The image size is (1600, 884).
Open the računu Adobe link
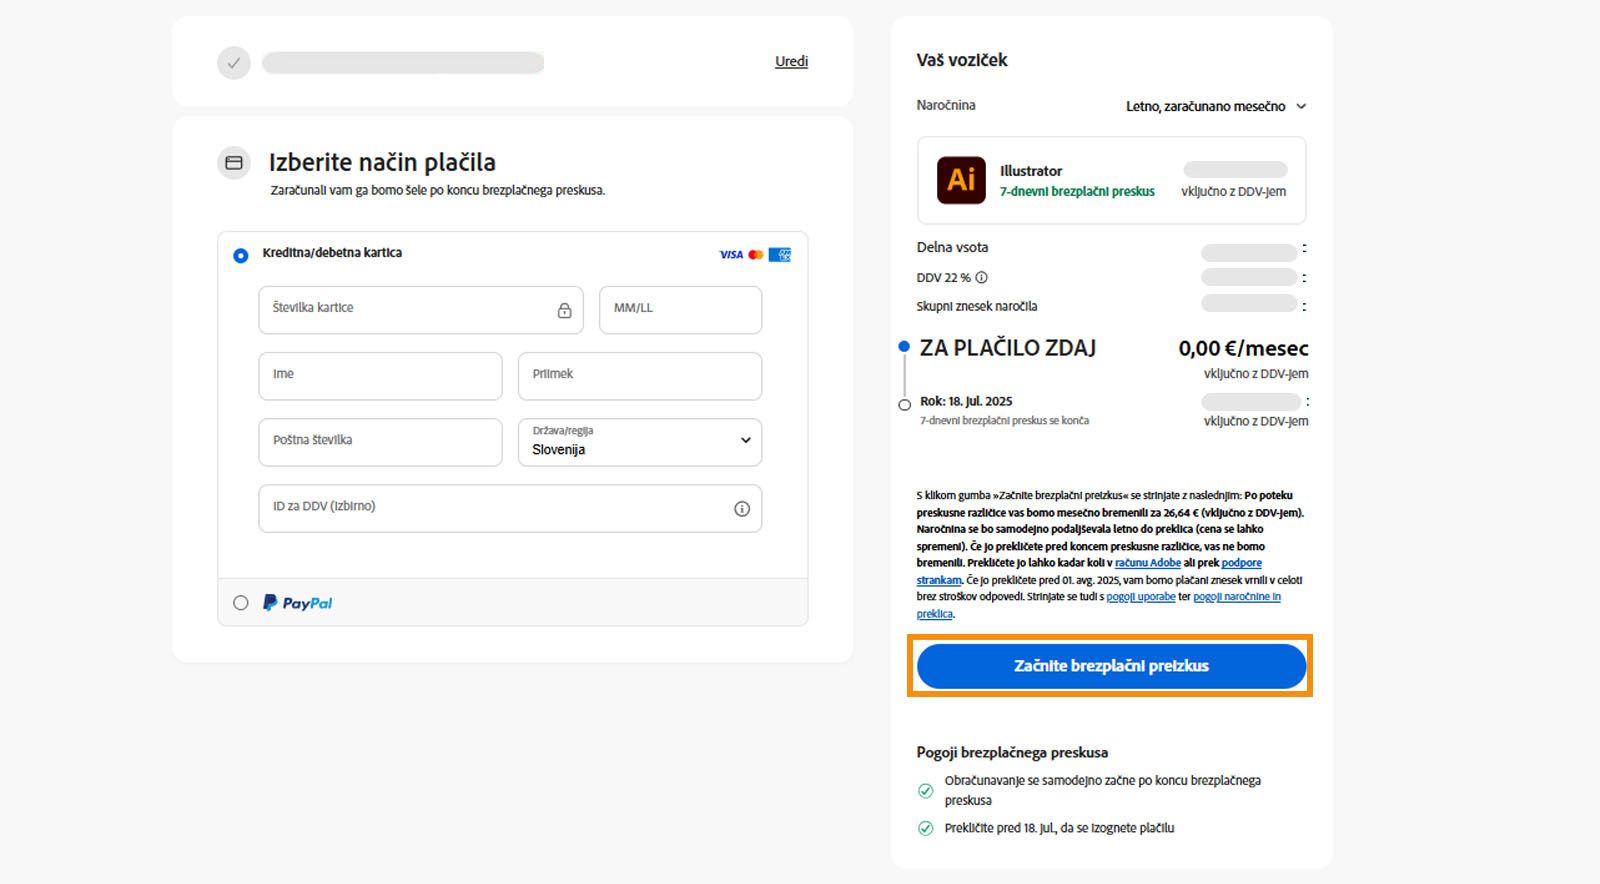coord(1148,563)
